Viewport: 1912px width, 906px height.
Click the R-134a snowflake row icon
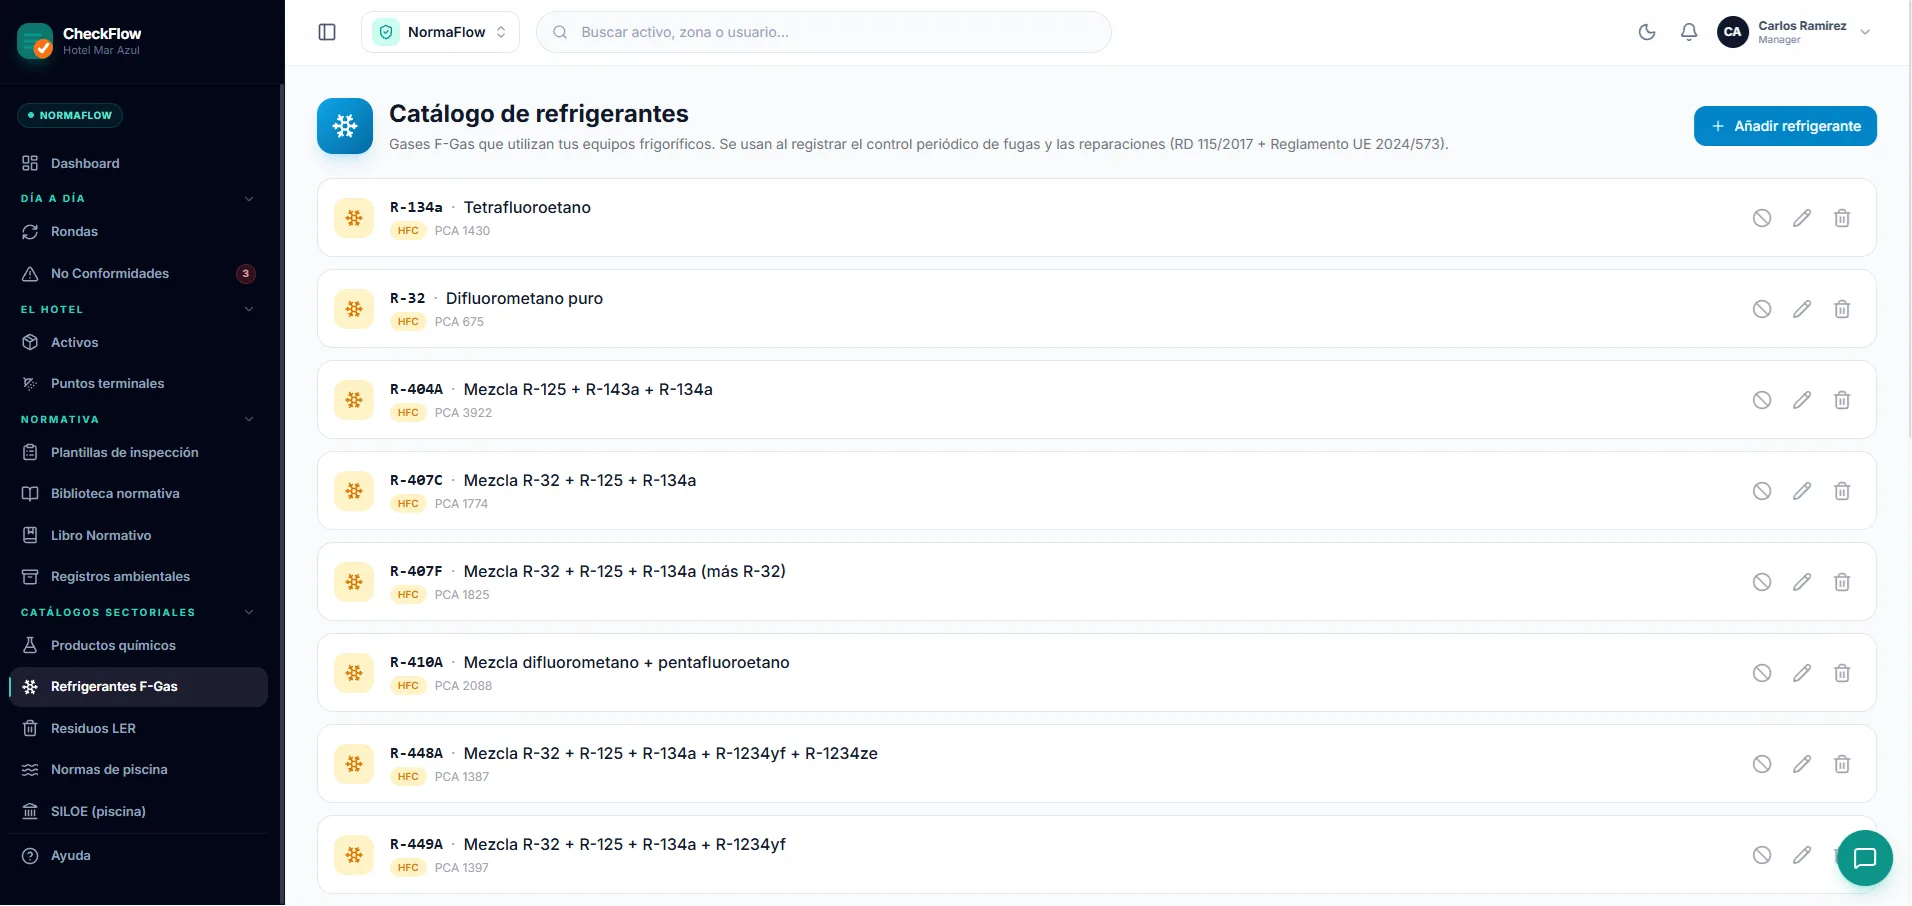354,218
